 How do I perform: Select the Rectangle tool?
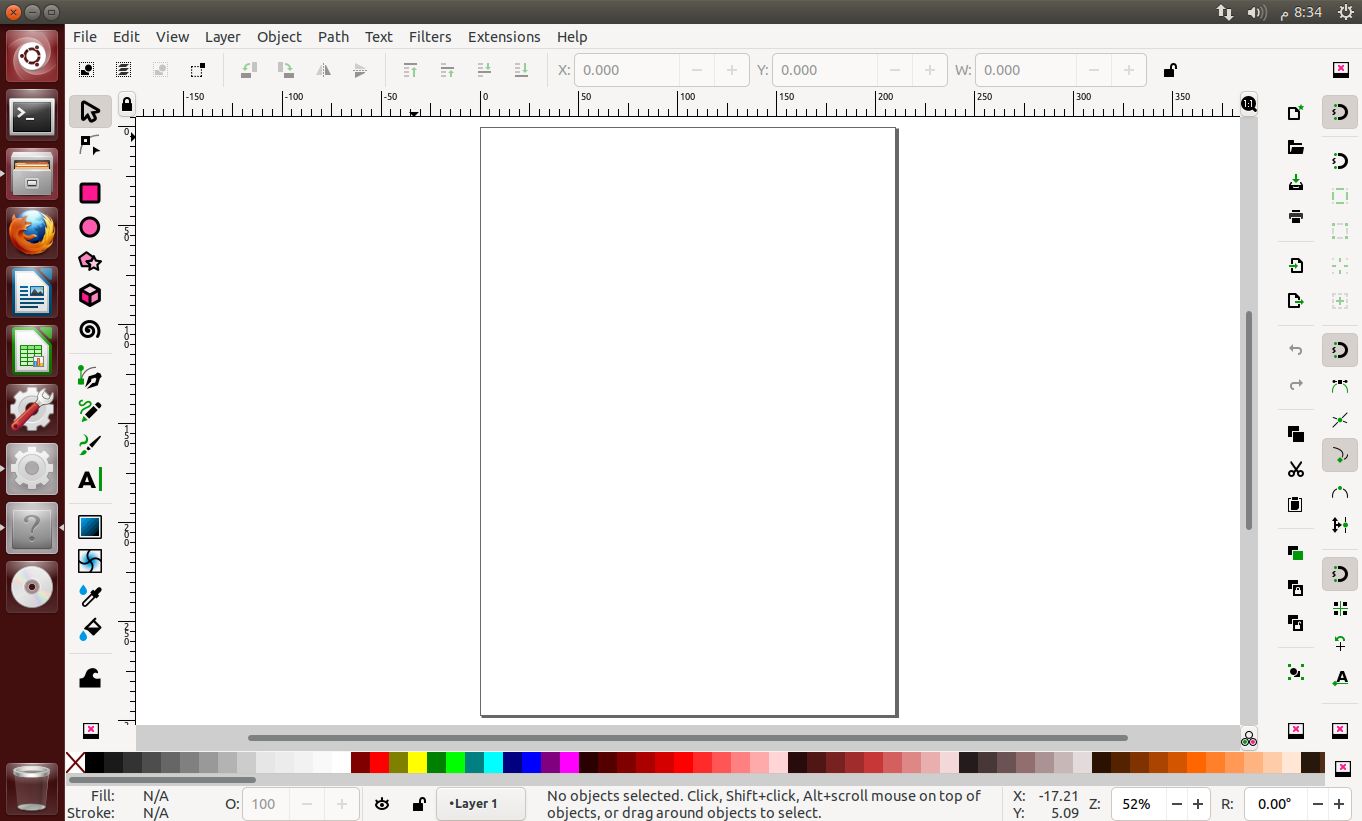[90, 193]
